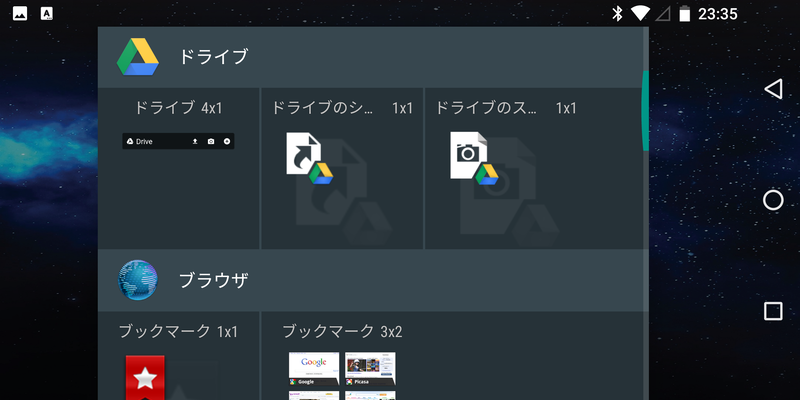The image size is (800, 400).
Task: Tap the Google bookmark thumbnail
Action: pos(314,368)
